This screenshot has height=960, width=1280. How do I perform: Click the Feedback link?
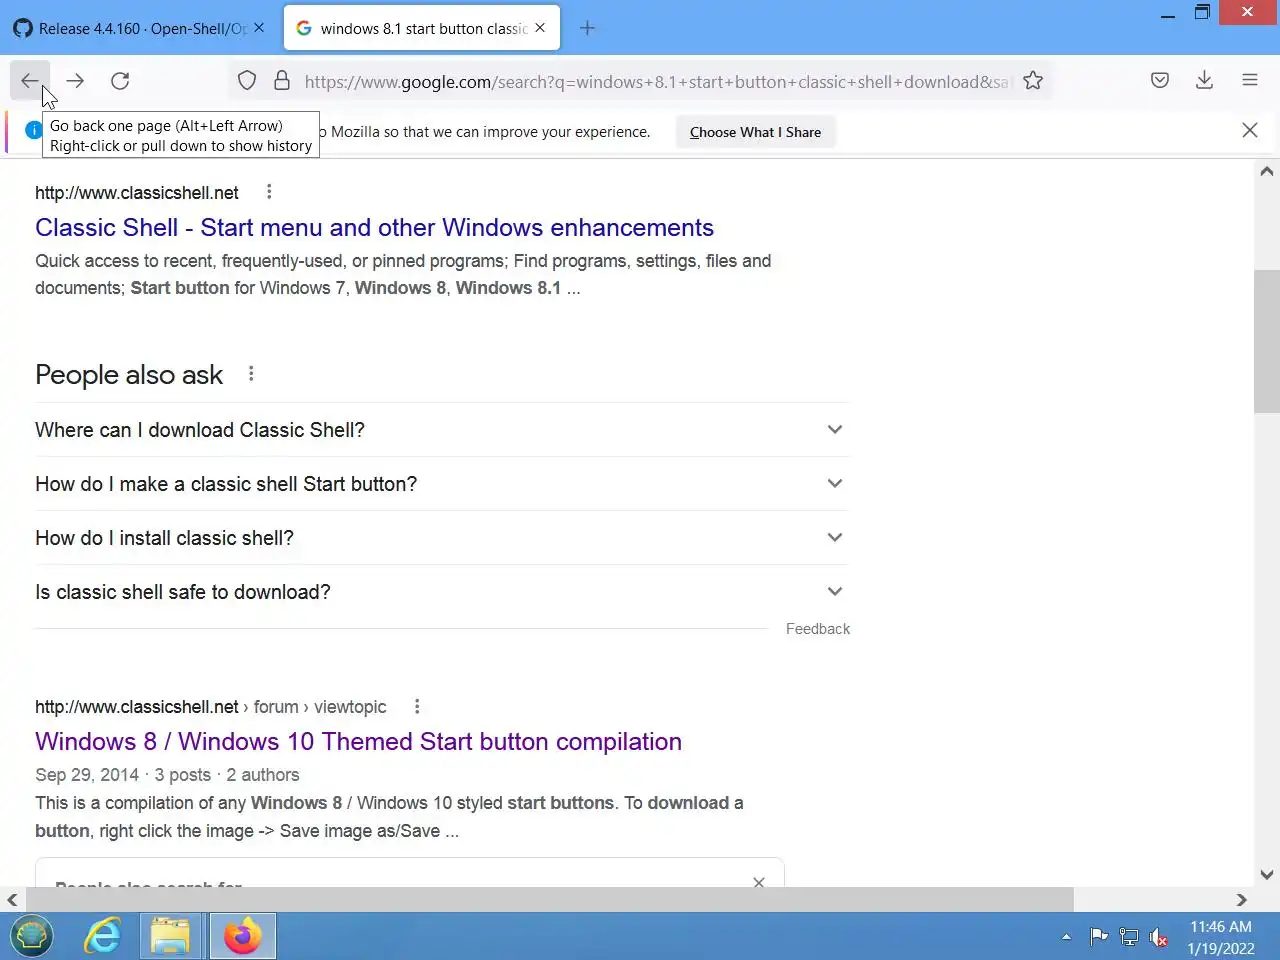(818, 629)
